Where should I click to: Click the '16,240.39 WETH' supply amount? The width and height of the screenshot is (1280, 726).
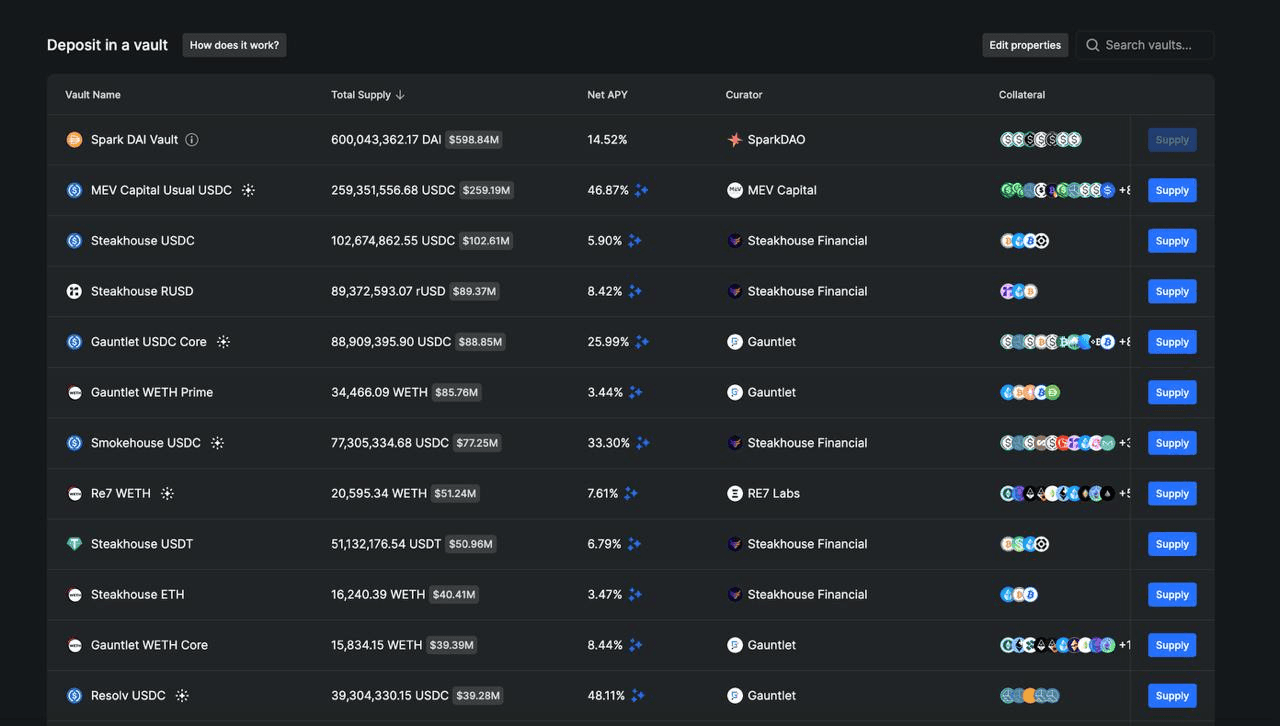tap(378, 595)
